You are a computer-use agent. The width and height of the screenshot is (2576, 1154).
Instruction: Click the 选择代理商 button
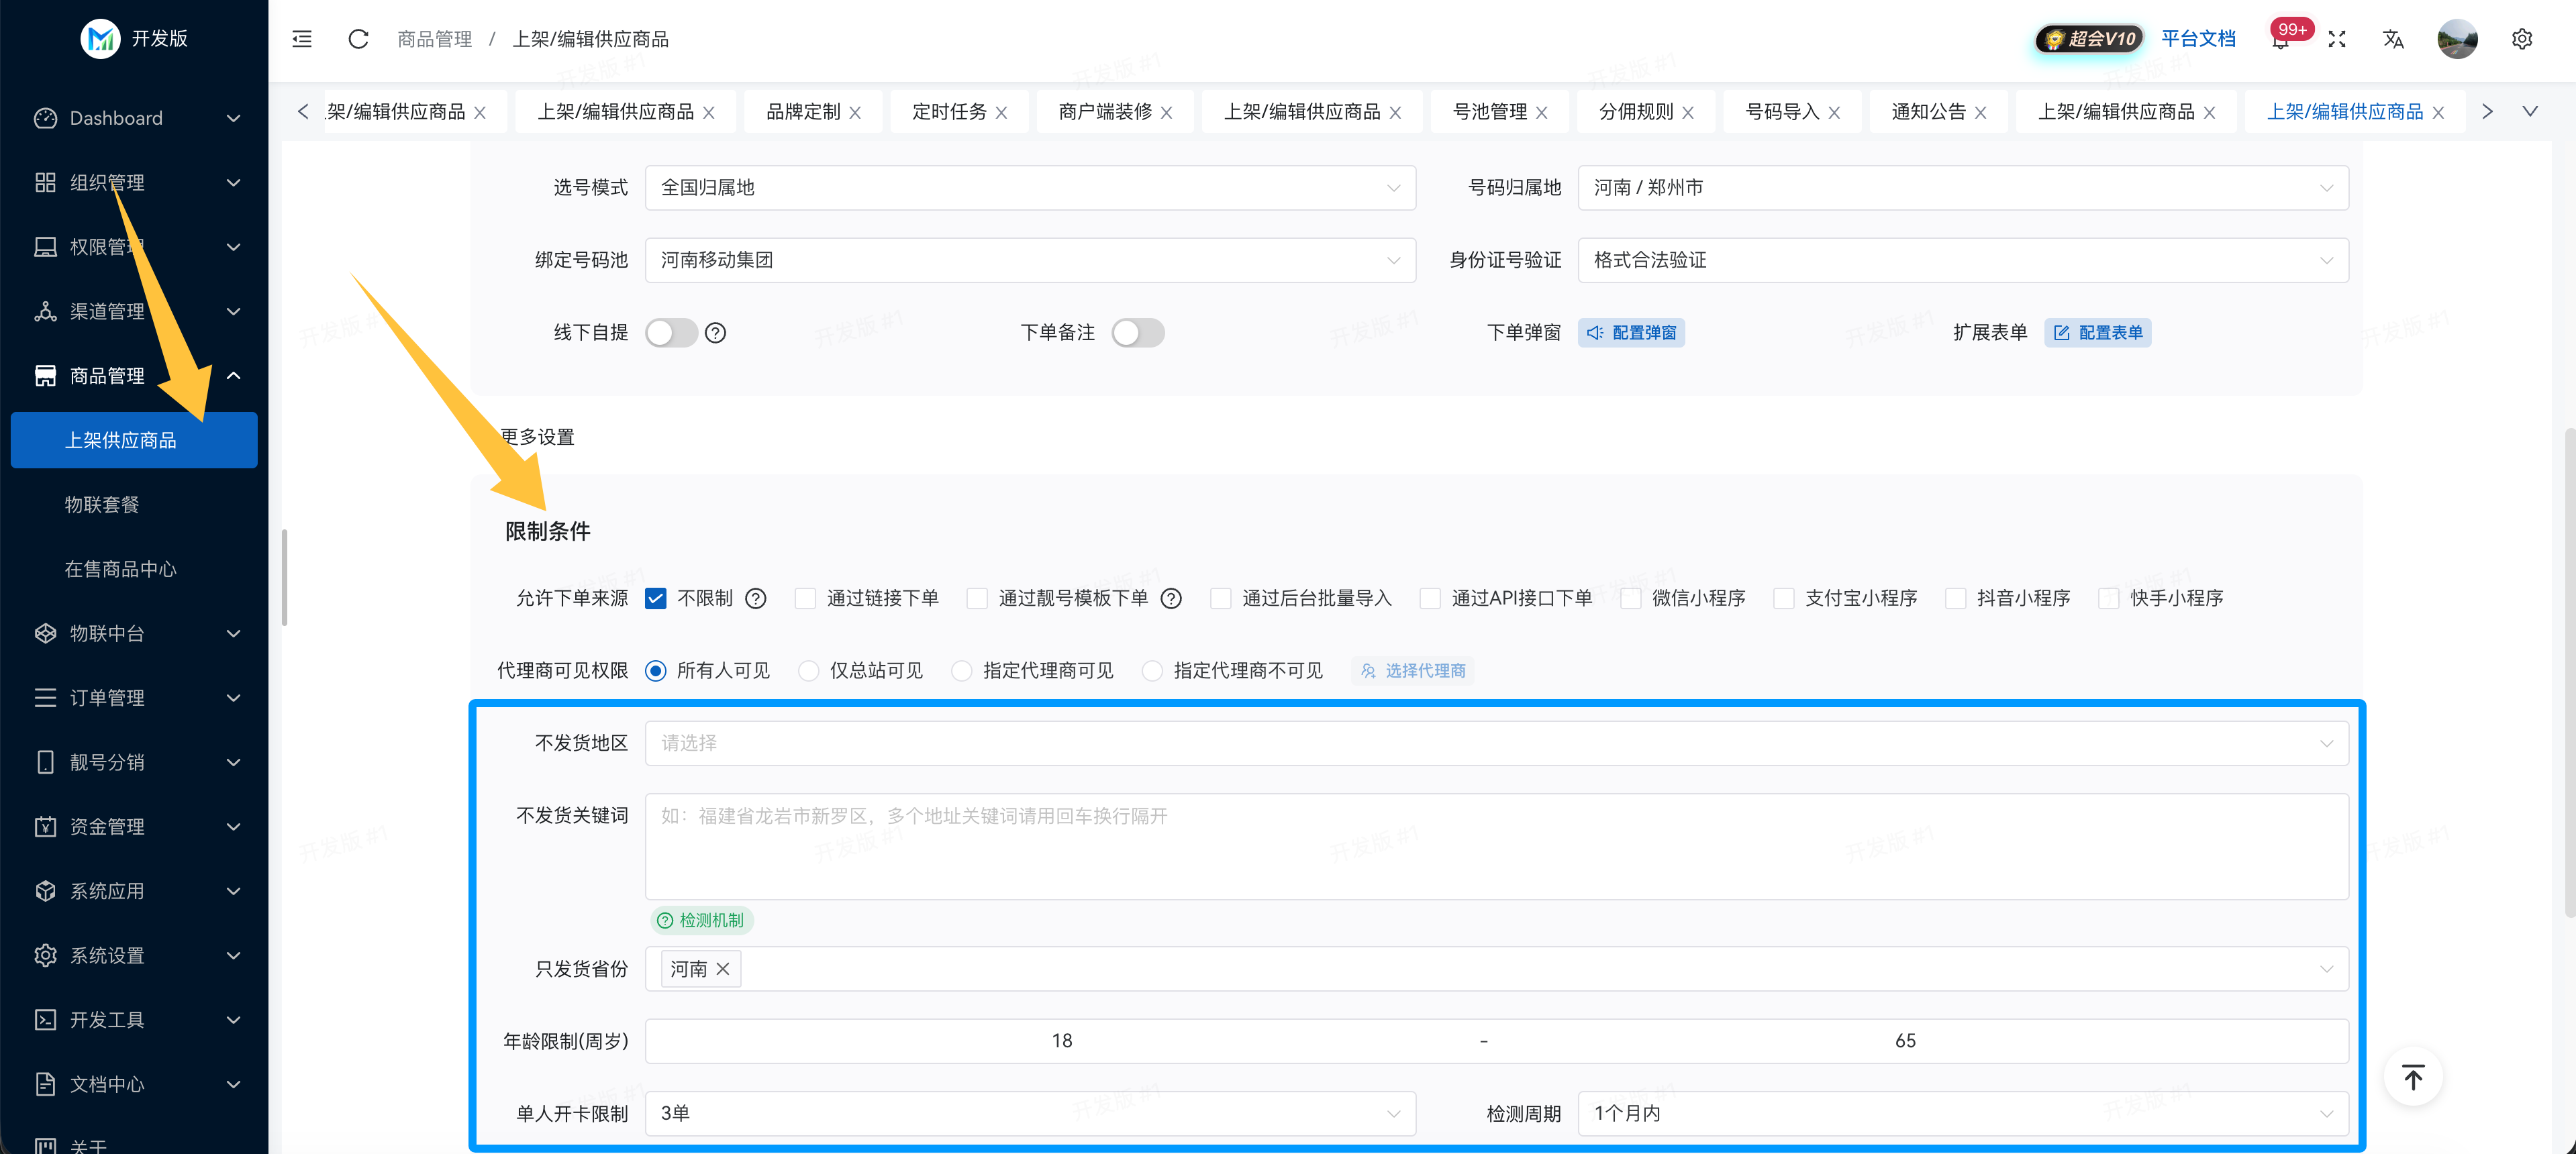point(1412,670)
